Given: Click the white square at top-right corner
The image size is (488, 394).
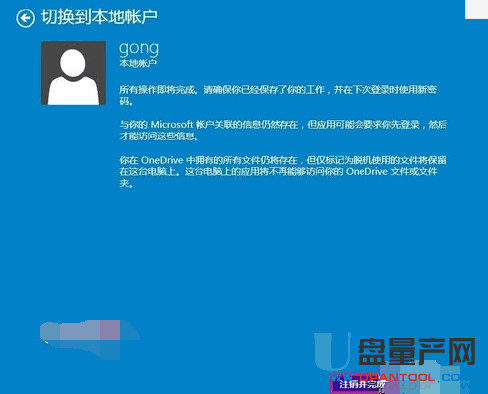Looking at the screenshot, I should [x=476, y=9].
